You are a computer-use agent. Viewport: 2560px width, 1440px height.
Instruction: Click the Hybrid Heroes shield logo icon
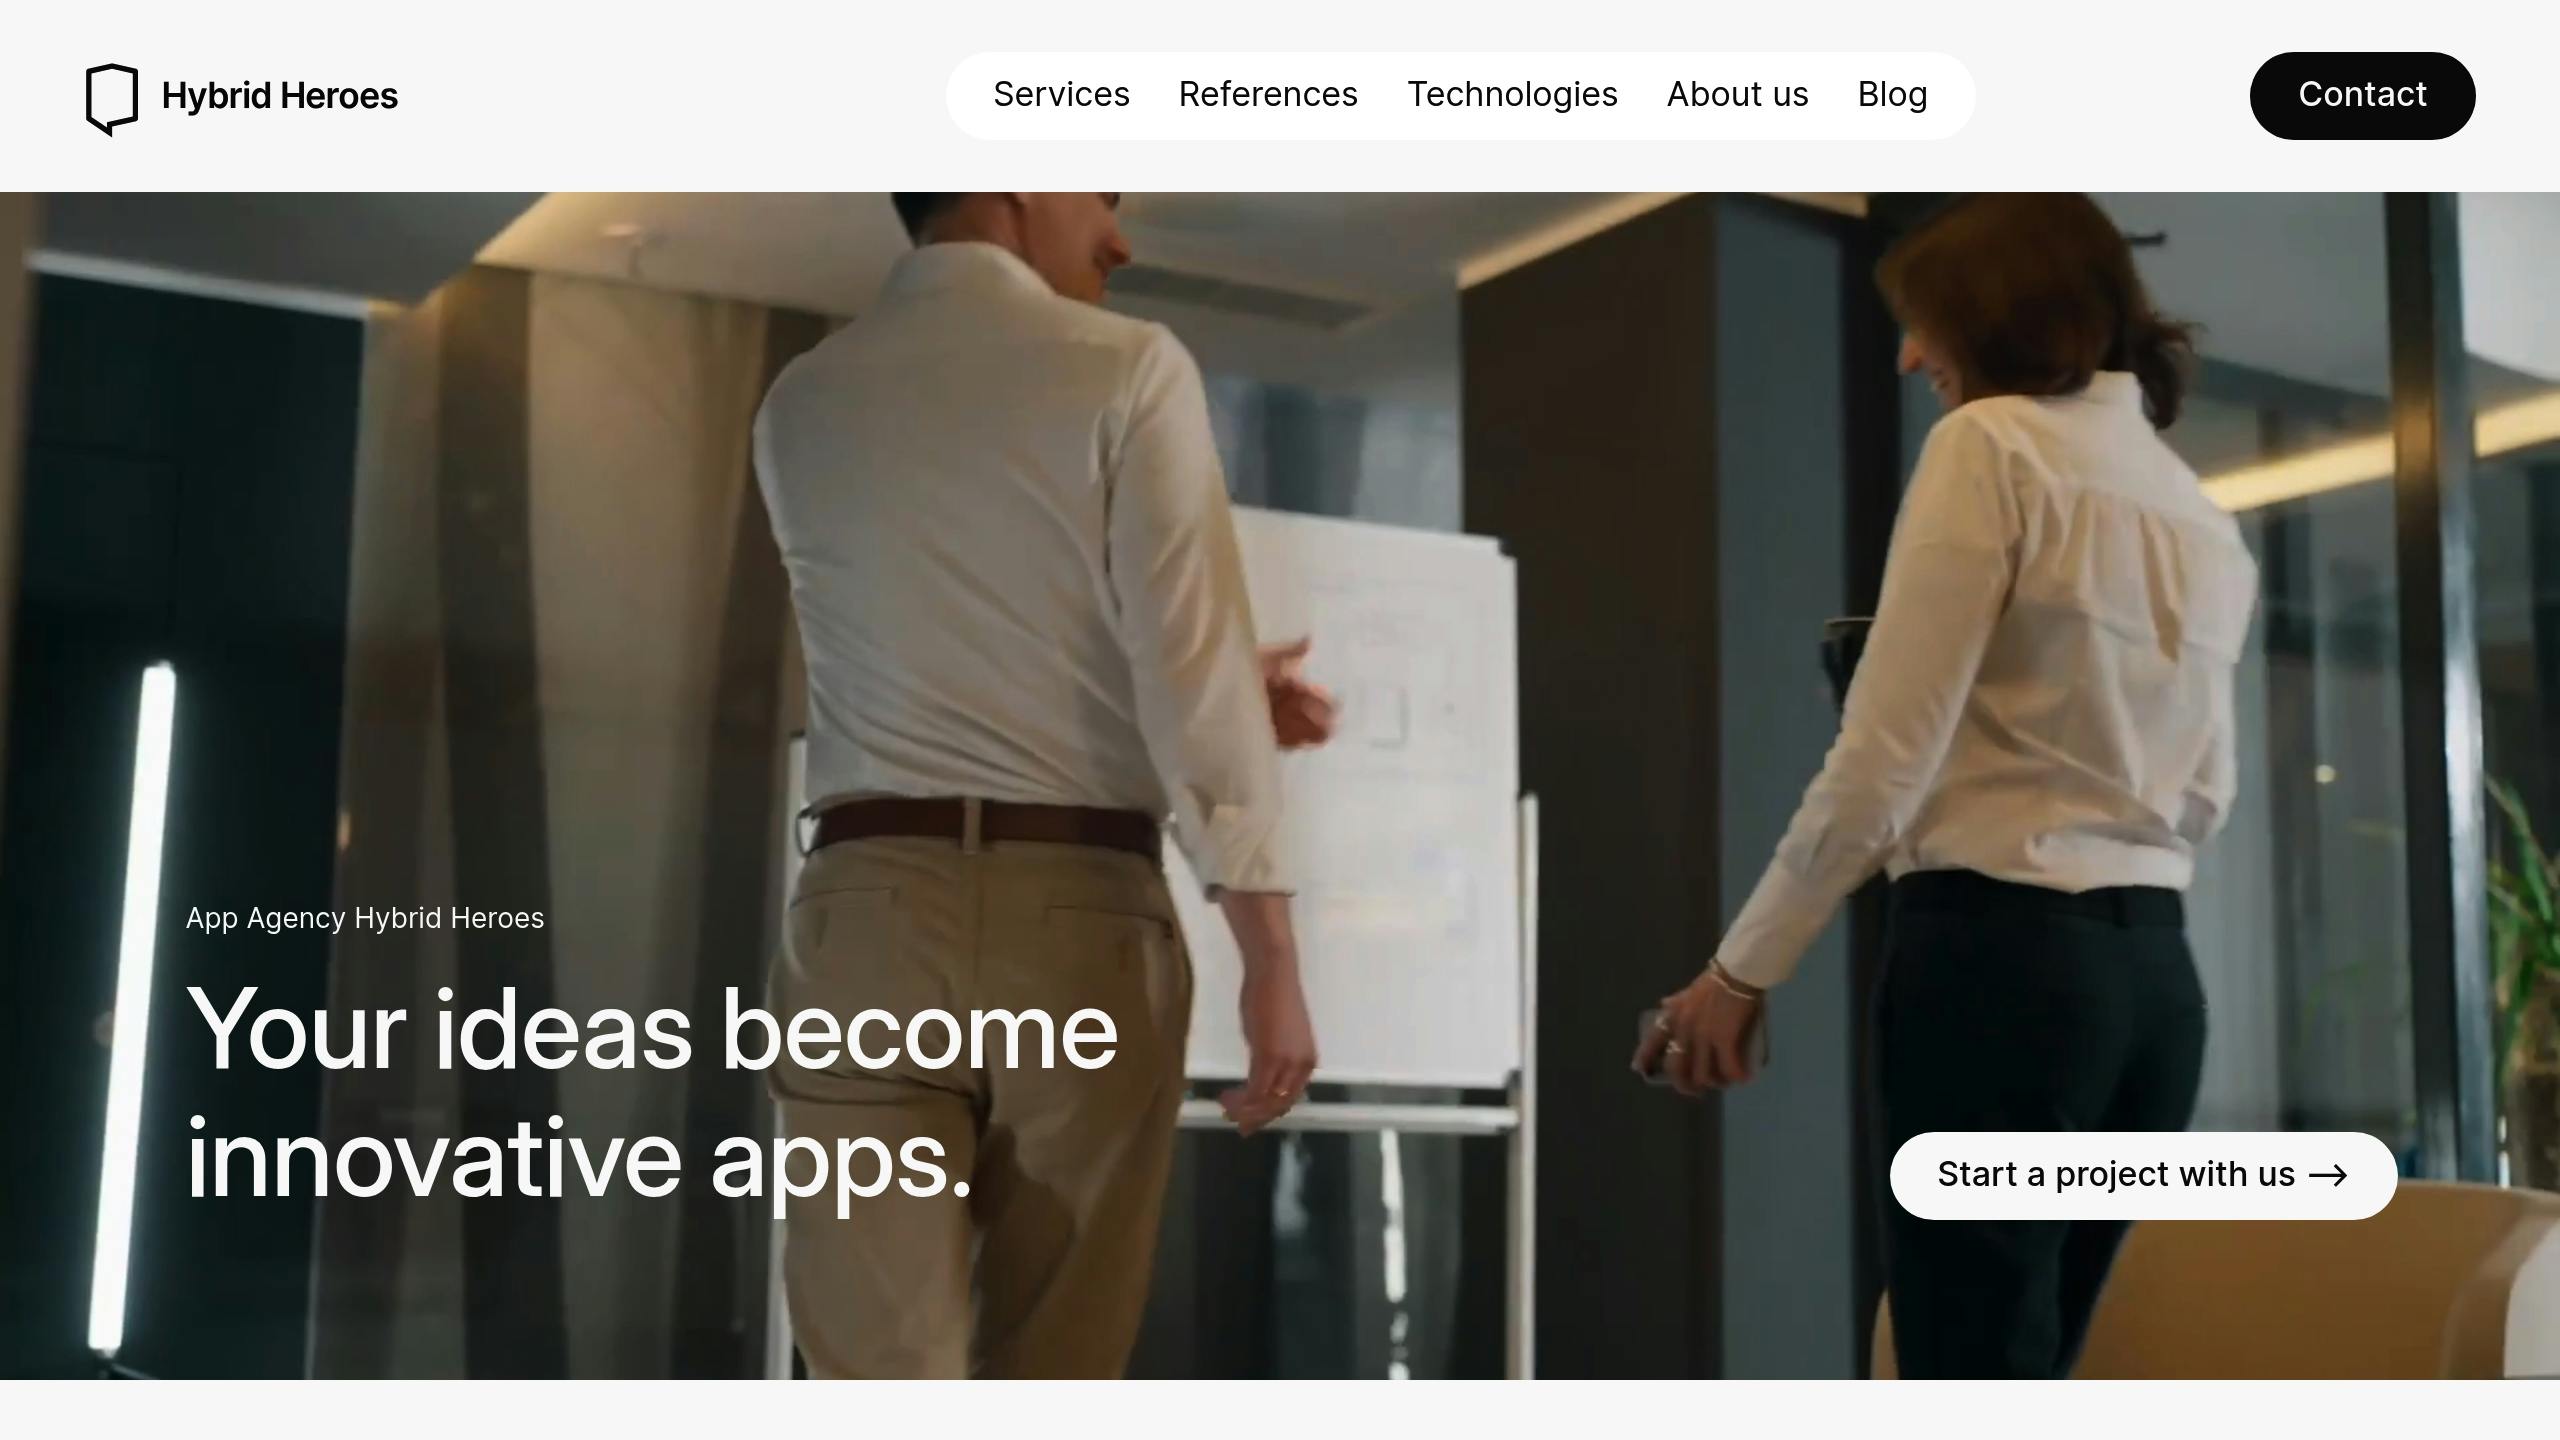[112, 99]
